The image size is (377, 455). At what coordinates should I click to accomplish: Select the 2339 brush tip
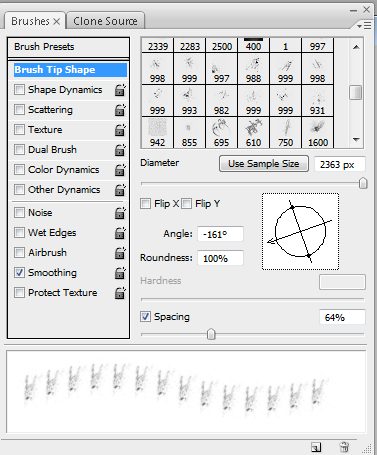point(157,45)
